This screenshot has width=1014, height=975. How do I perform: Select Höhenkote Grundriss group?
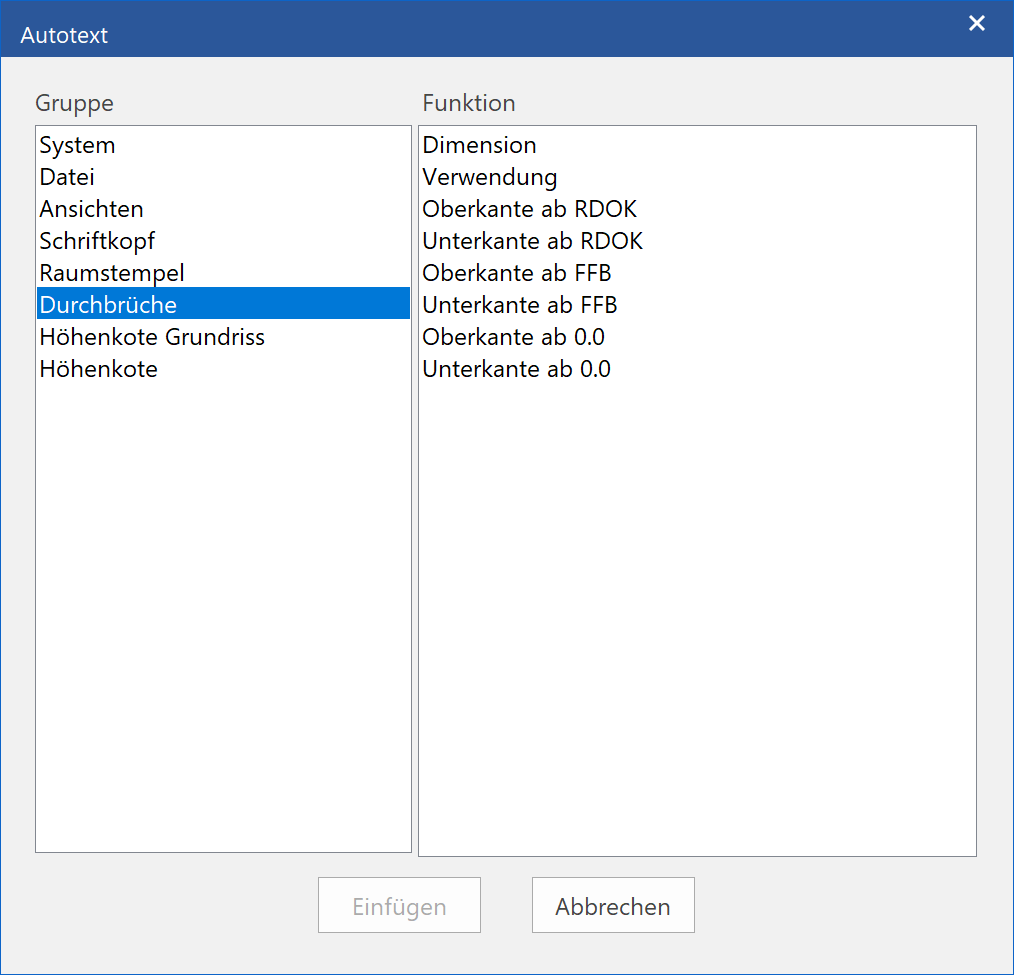pos(223,337)
